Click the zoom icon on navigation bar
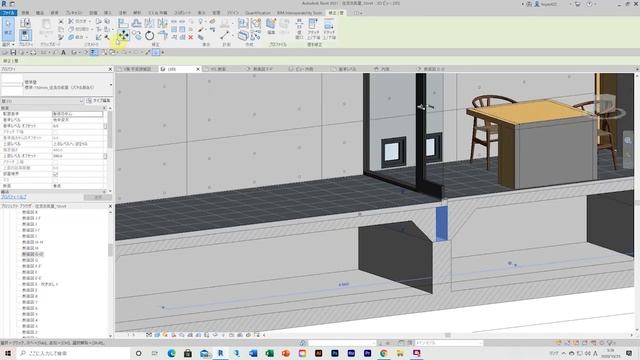This screenshot has width=640, height=360. click(x=628, y=141)
